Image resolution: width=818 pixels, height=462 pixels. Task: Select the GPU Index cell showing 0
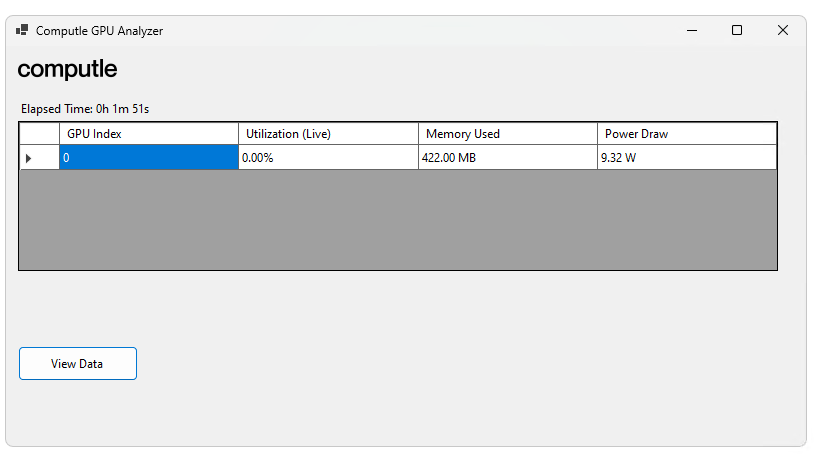click(148, 158)
